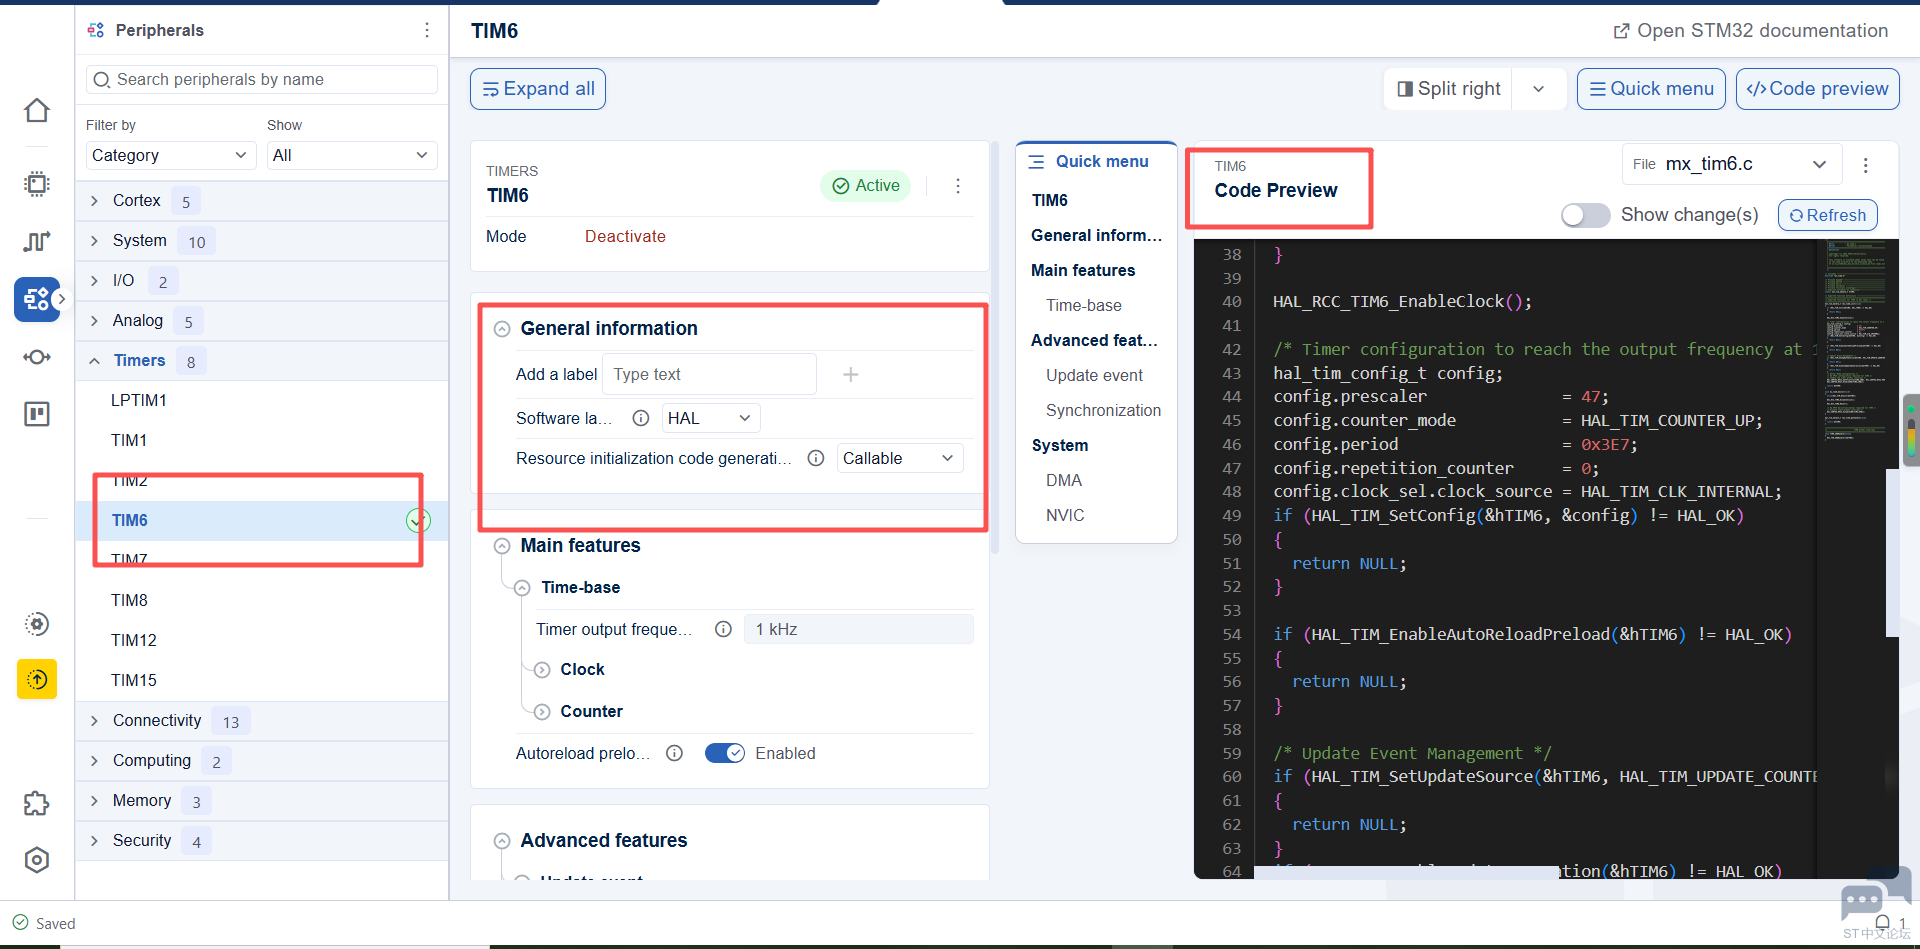Open the chip pinout view icon
The image size is (1920, 949).
point(37,184)
